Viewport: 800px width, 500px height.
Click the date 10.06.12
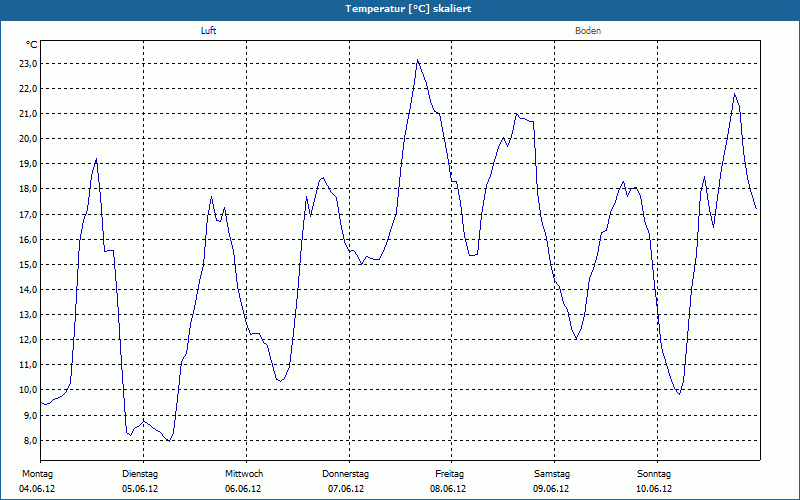click(654, 489)
